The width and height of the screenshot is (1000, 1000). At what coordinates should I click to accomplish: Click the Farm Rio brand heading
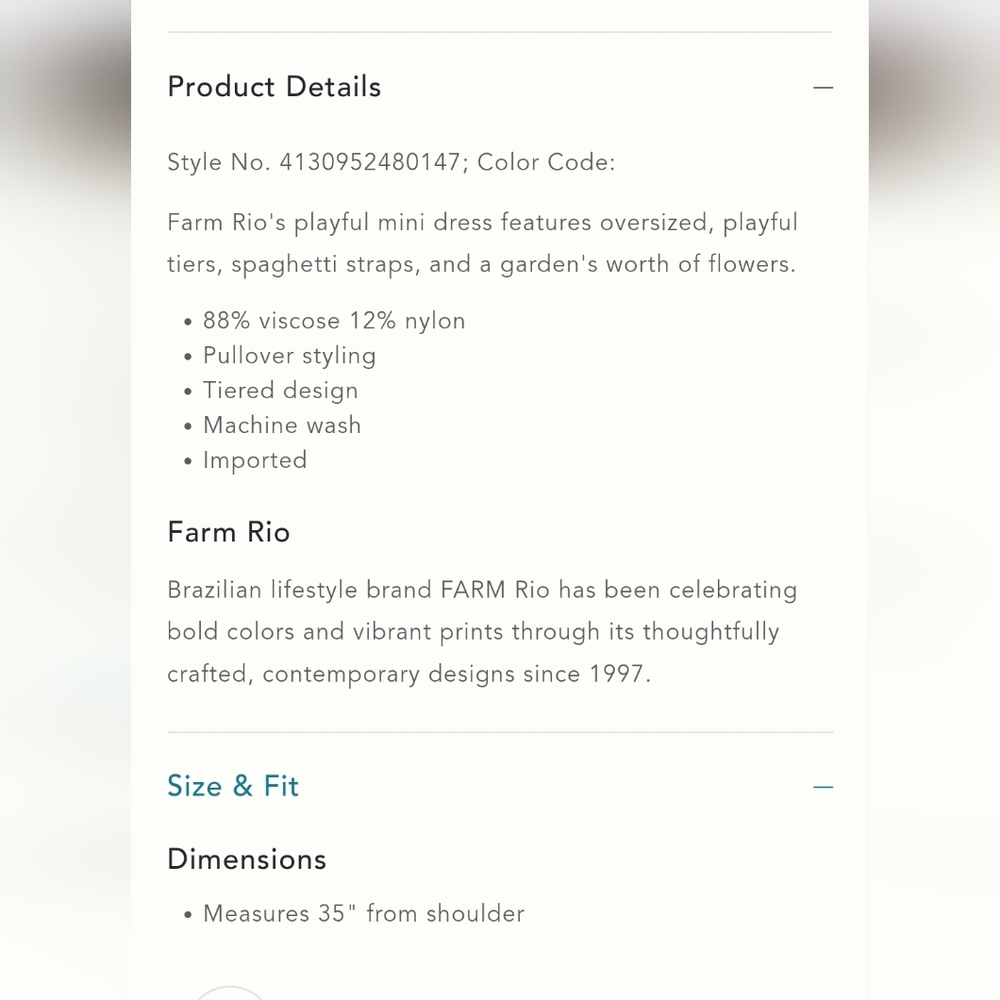tap(228, 532)
